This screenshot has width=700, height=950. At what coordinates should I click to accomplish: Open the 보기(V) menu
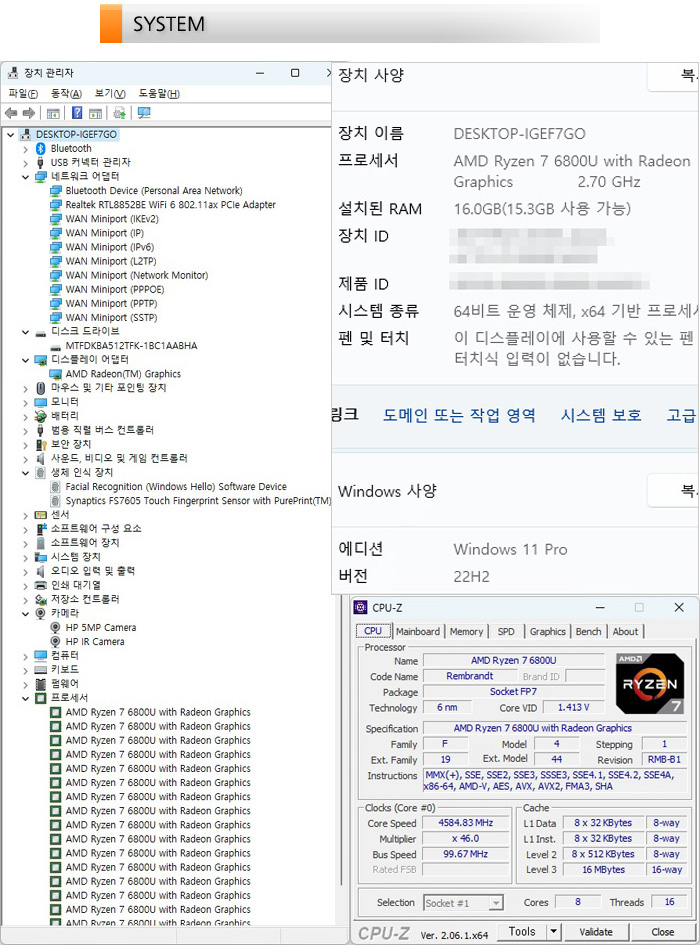pos(110,93)
